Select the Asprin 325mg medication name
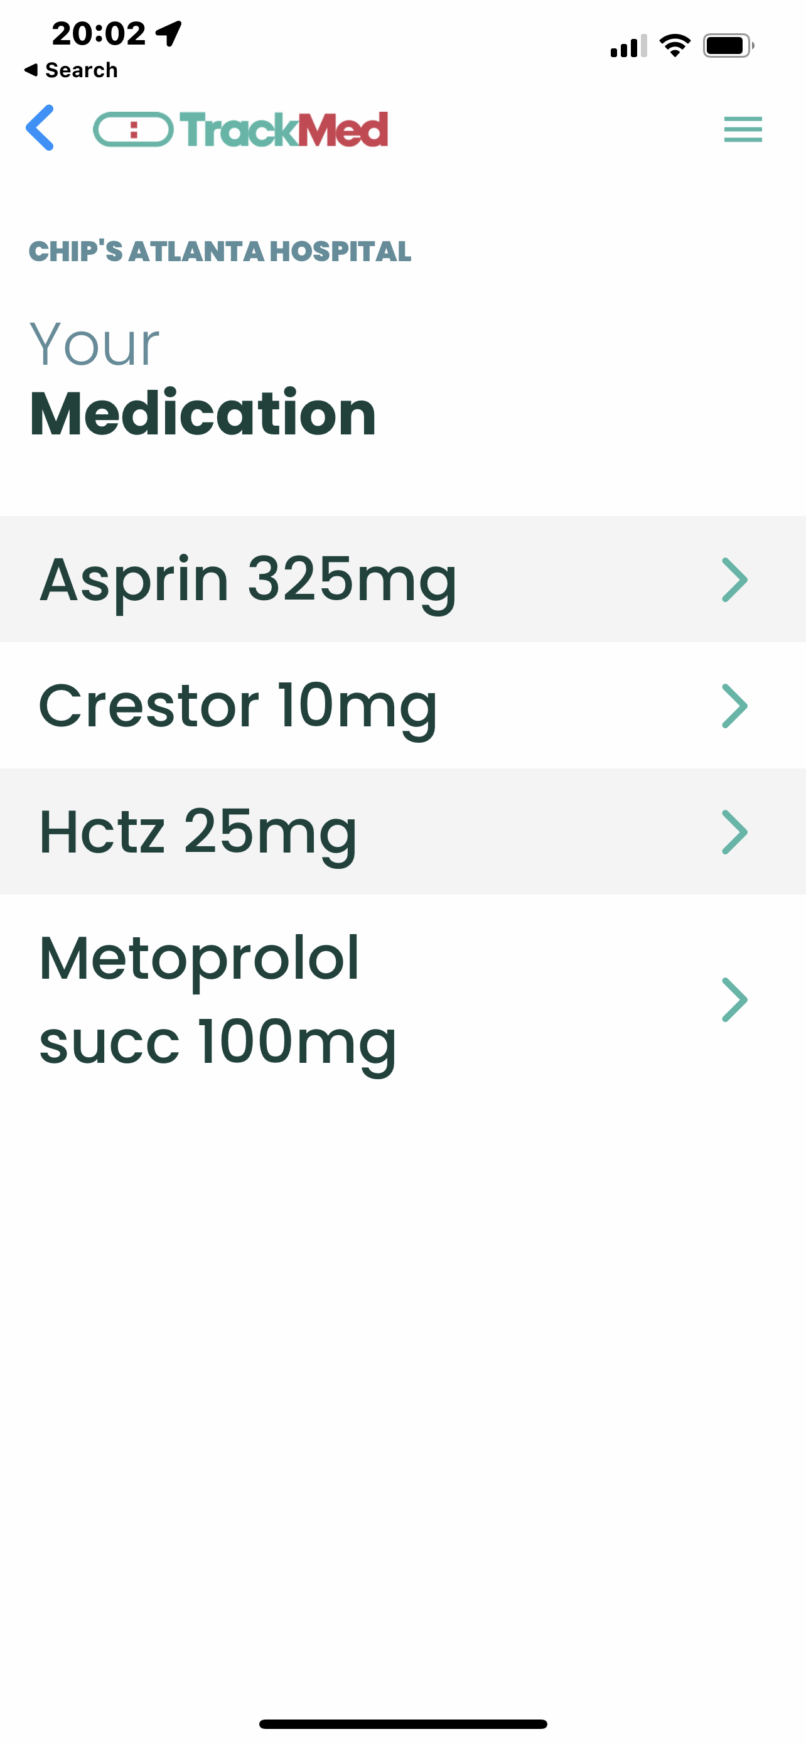 click(x=248, y=580)
